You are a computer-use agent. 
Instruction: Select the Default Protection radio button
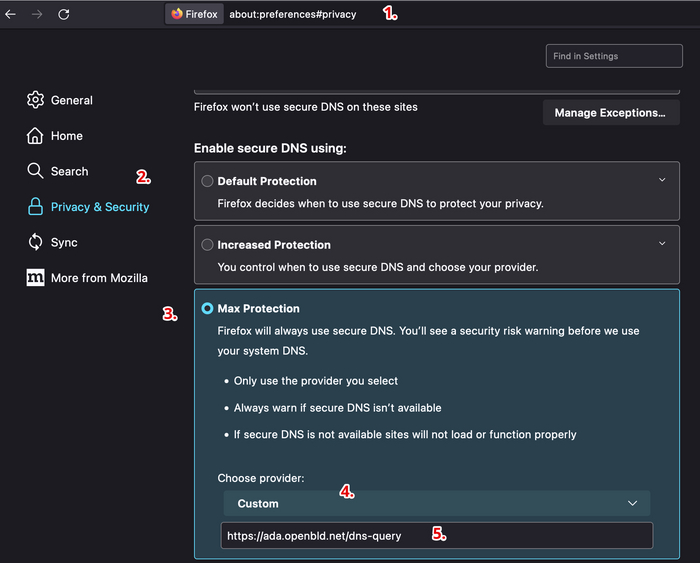(x=207, y=181)
